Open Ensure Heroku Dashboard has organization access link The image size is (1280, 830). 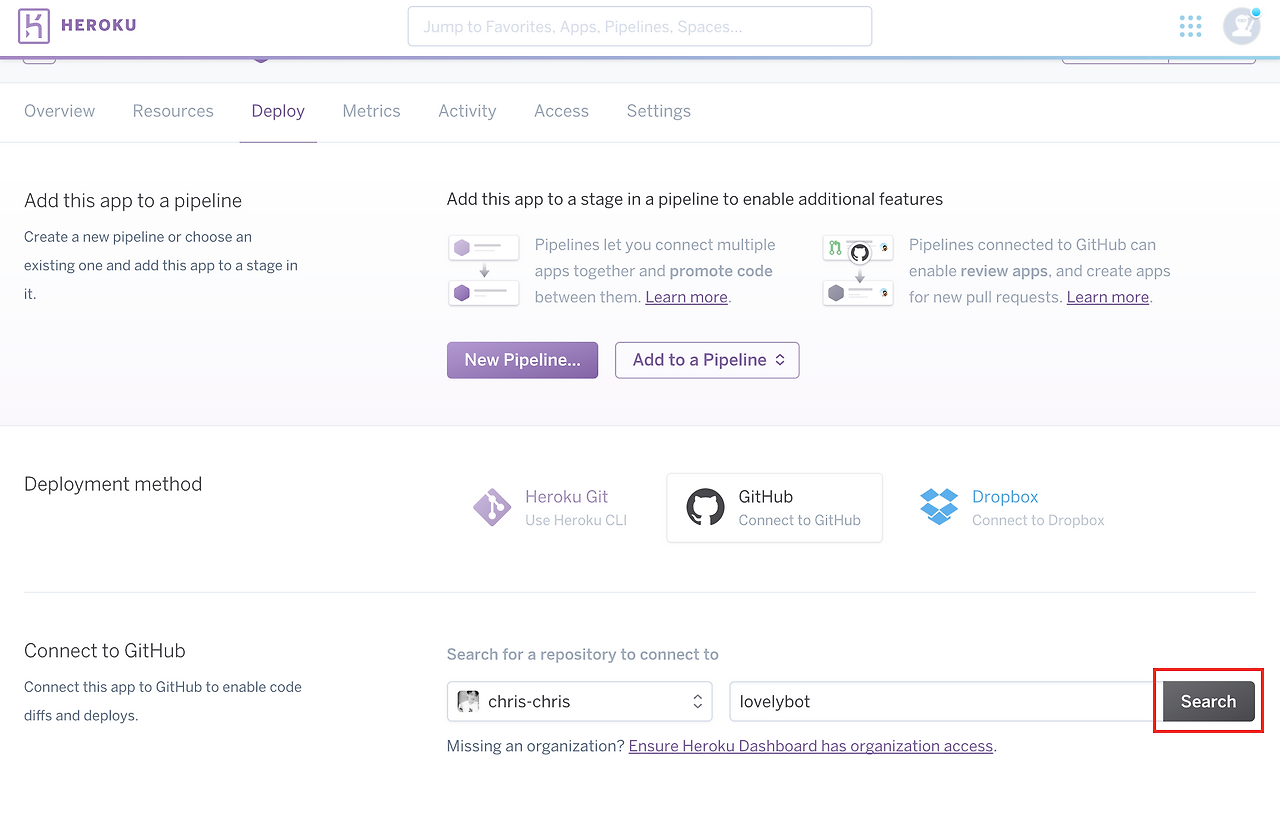coord(811,746)
